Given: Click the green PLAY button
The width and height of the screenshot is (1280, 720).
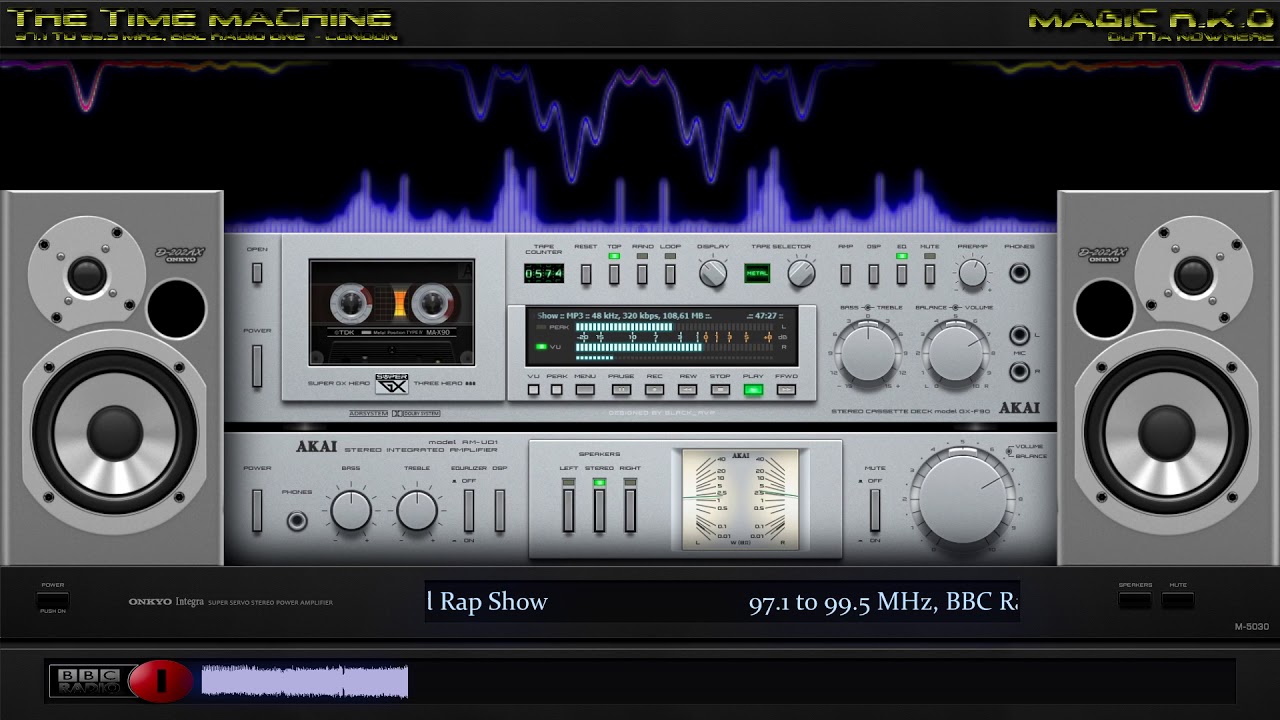Looking at the screenshot, I should tap(753, 390).
